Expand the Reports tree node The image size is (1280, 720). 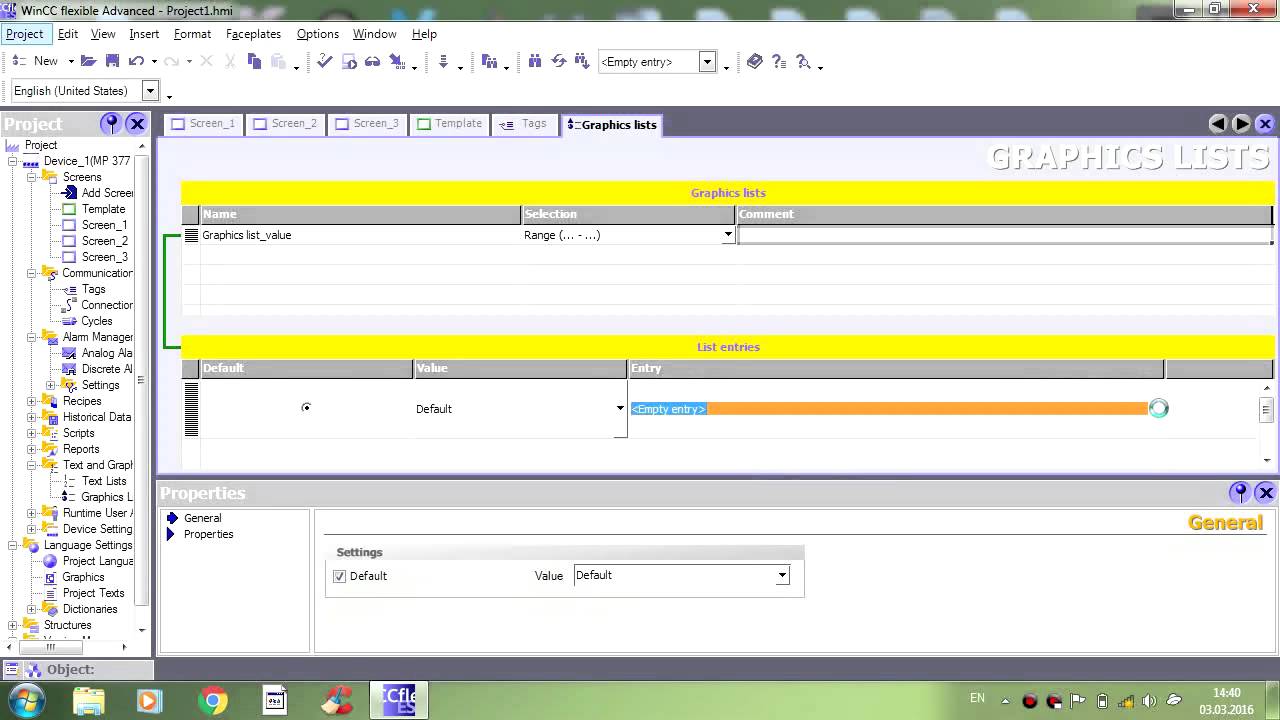click(32, 449)
